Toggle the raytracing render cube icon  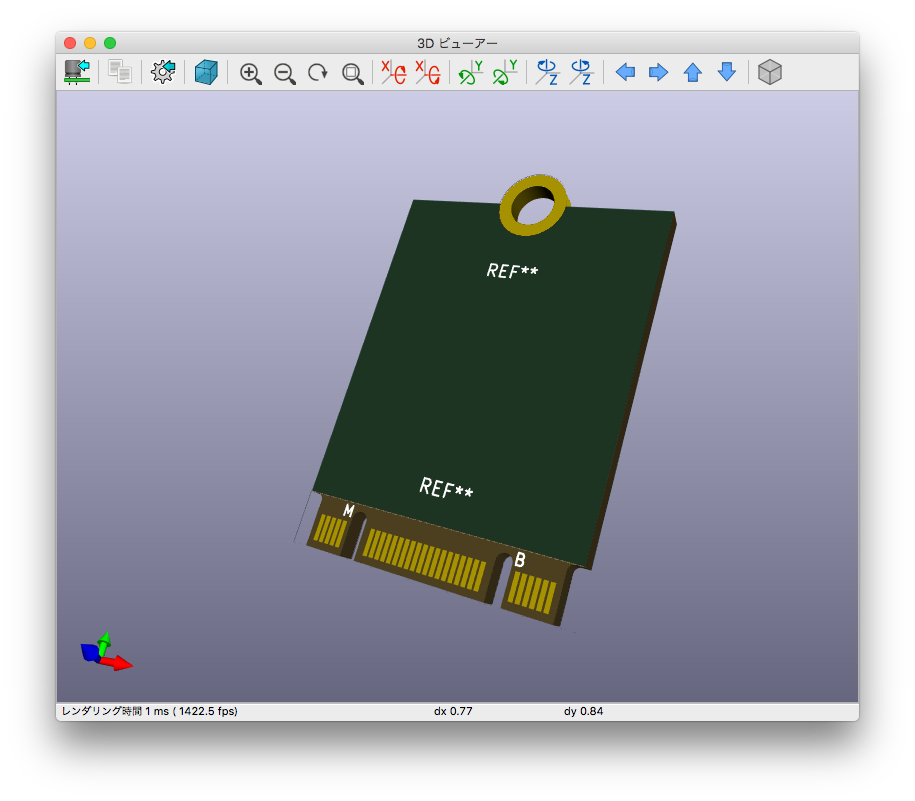(x=206, y=72)
